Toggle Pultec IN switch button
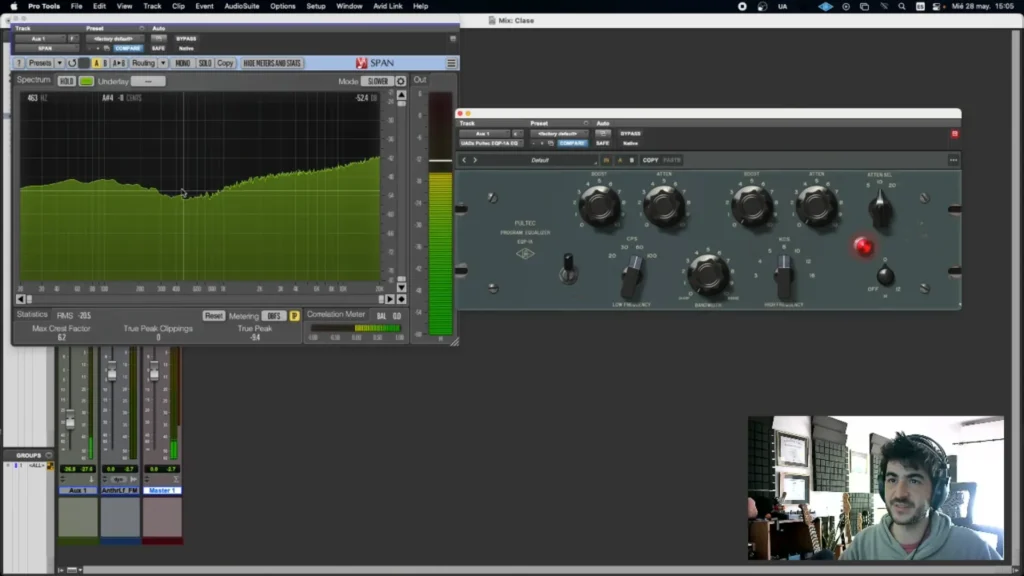 [606, 160]
